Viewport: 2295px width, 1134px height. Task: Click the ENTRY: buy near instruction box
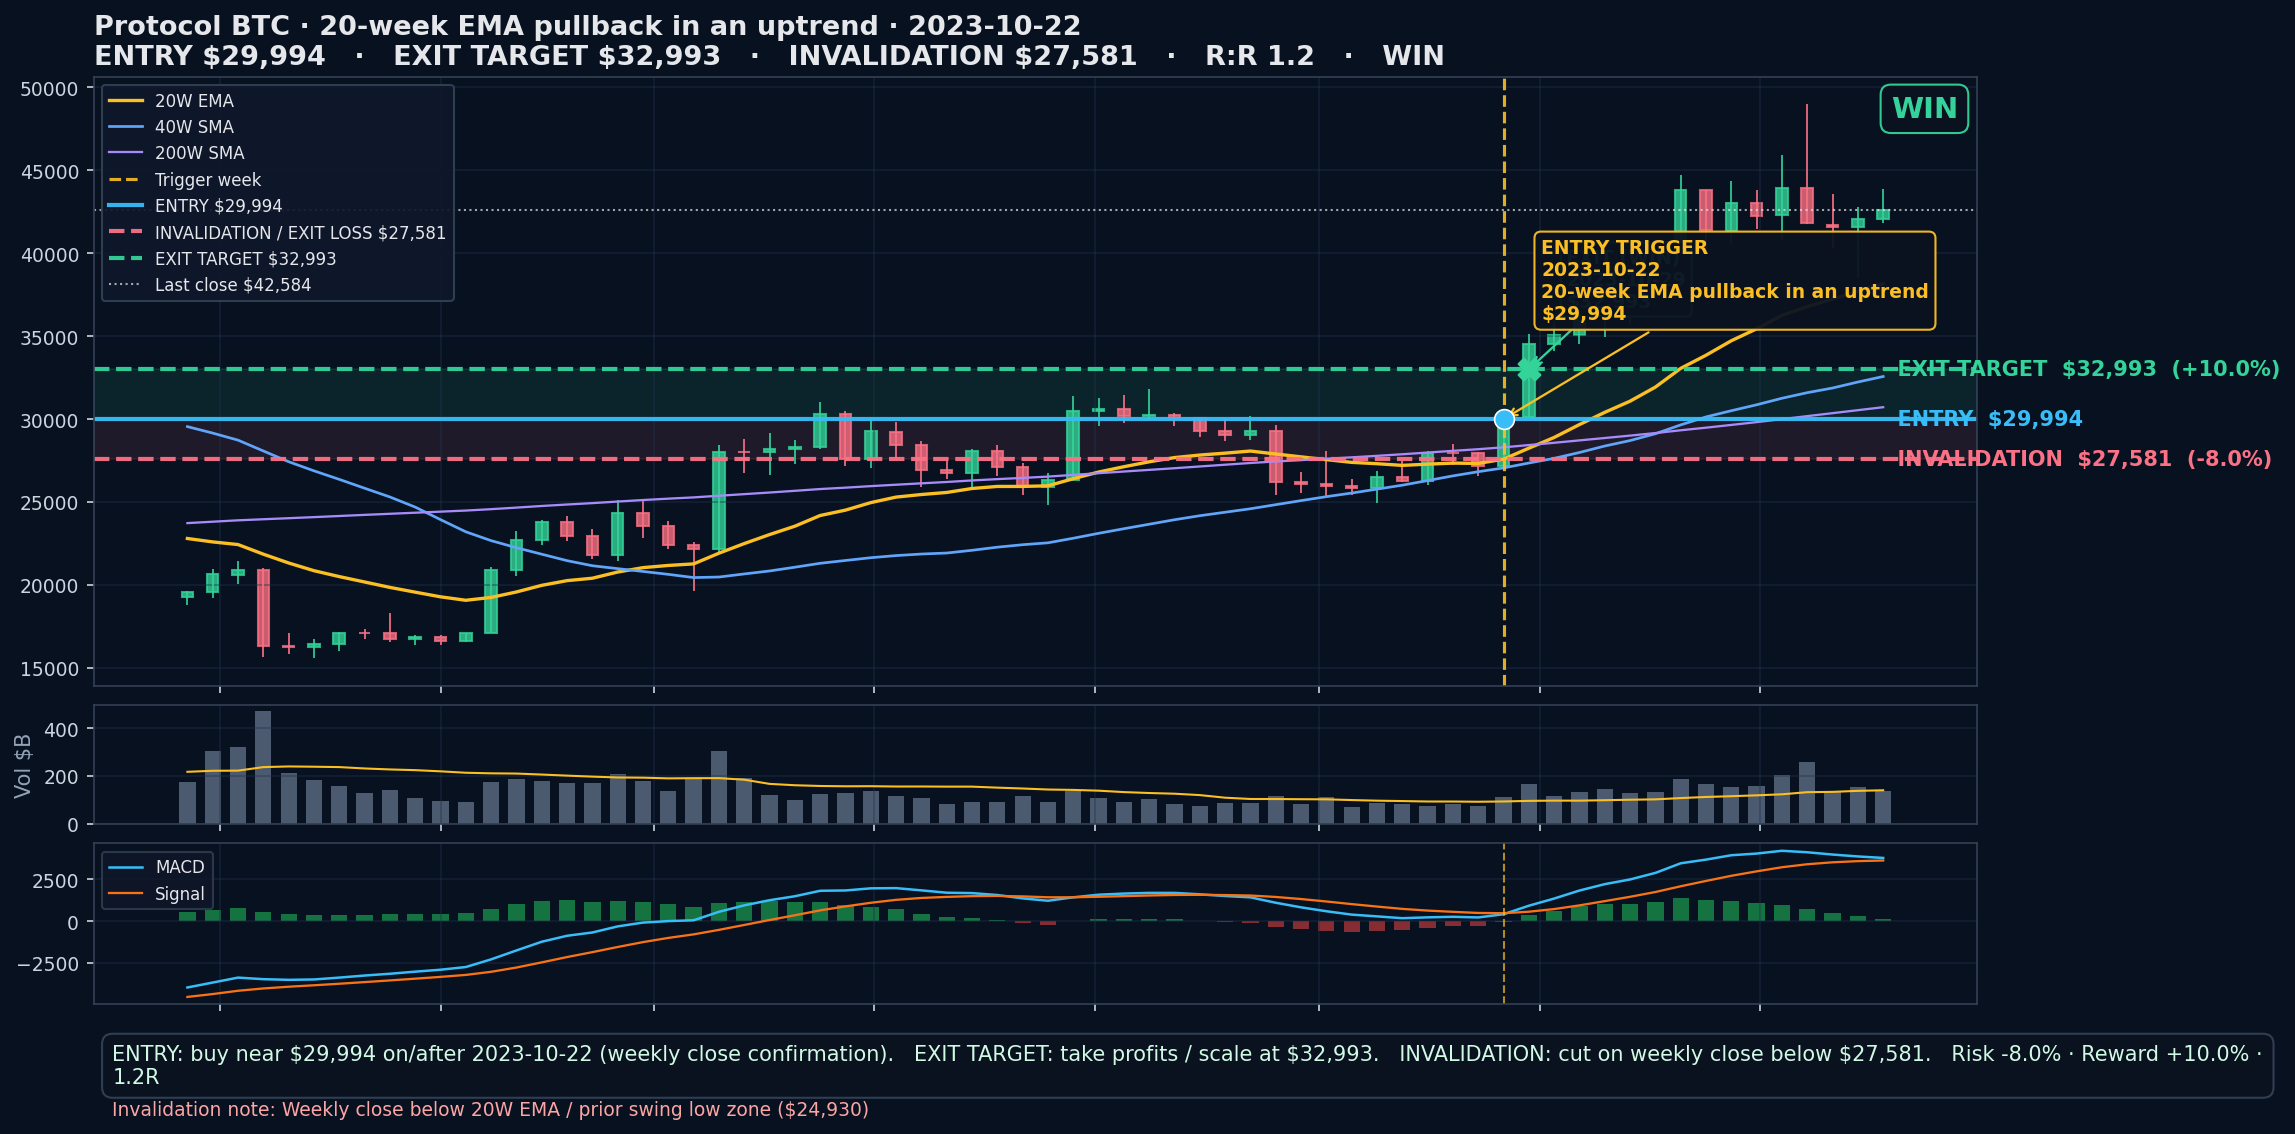1187,1065
